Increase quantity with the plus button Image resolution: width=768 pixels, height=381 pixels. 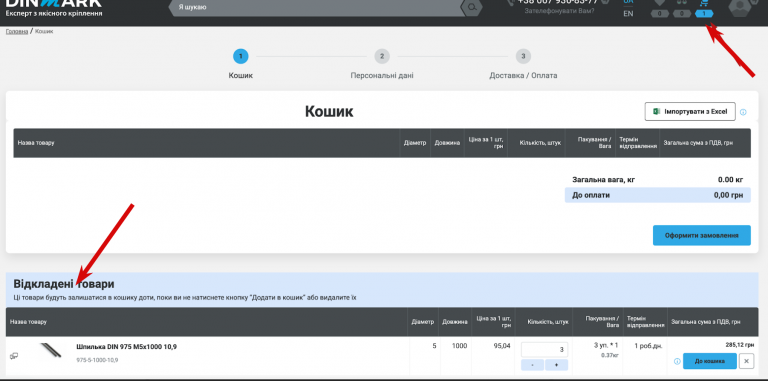[556, 365]
